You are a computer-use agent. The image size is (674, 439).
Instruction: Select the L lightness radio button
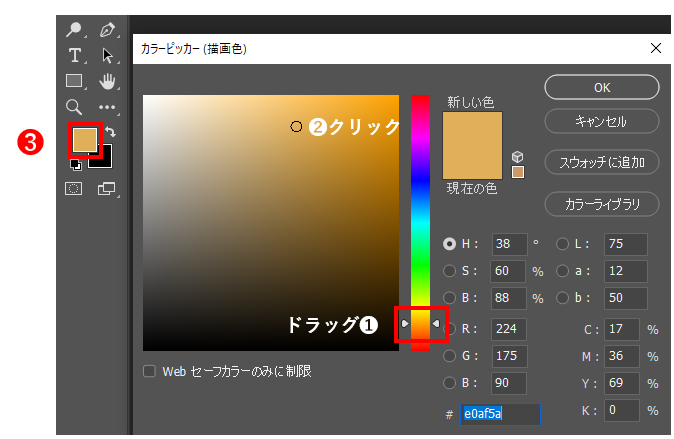pyautogui.click(x=562, y=243)
